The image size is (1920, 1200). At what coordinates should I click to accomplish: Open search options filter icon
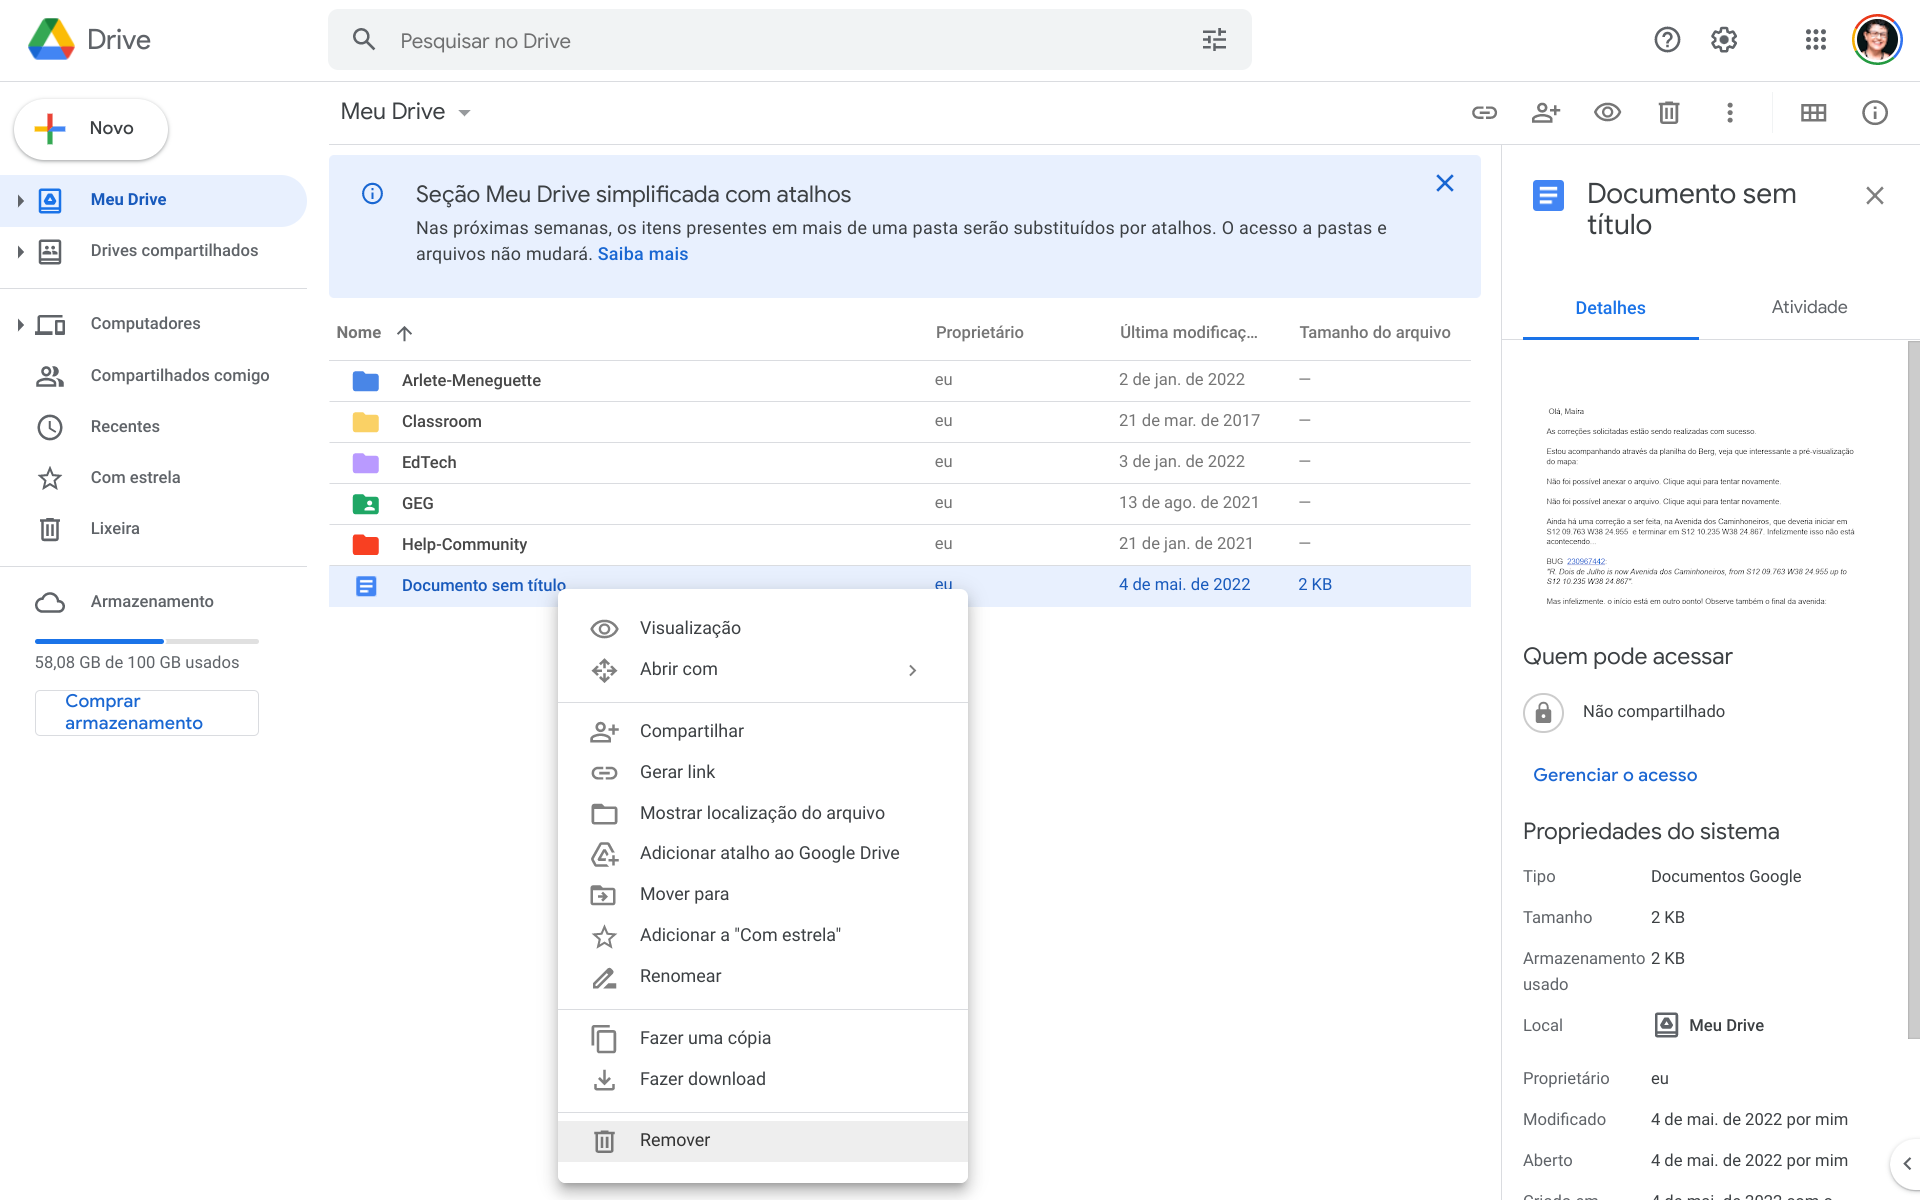1214,40
